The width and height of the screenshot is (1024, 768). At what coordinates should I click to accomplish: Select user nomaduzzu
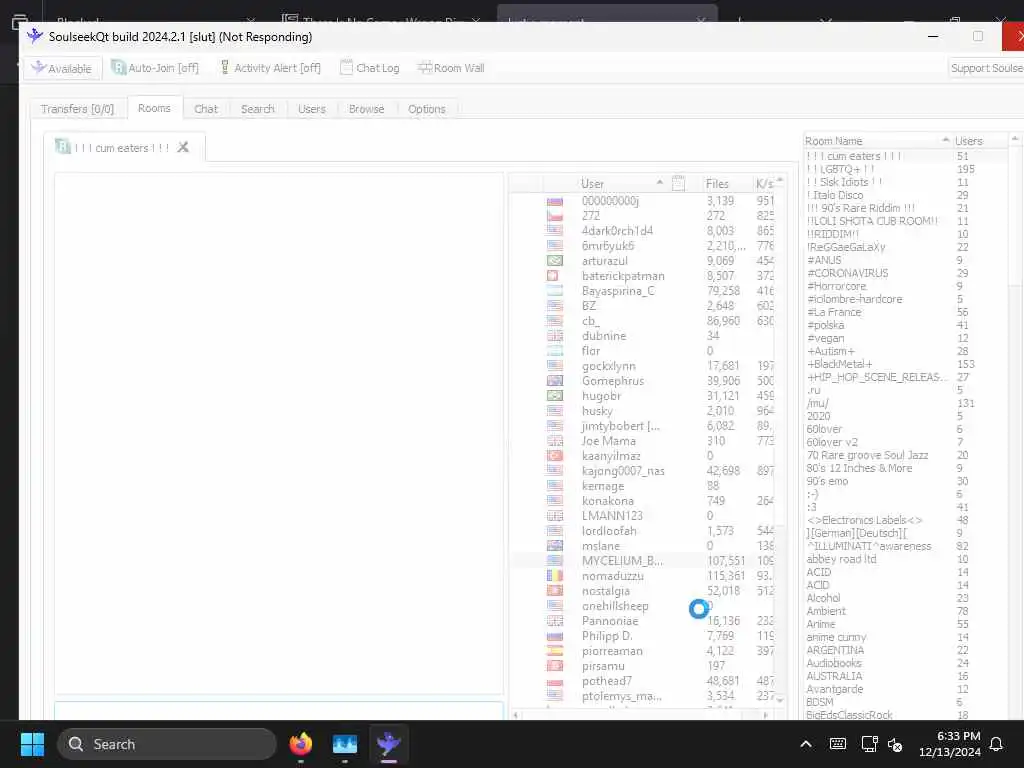[613, 576]
